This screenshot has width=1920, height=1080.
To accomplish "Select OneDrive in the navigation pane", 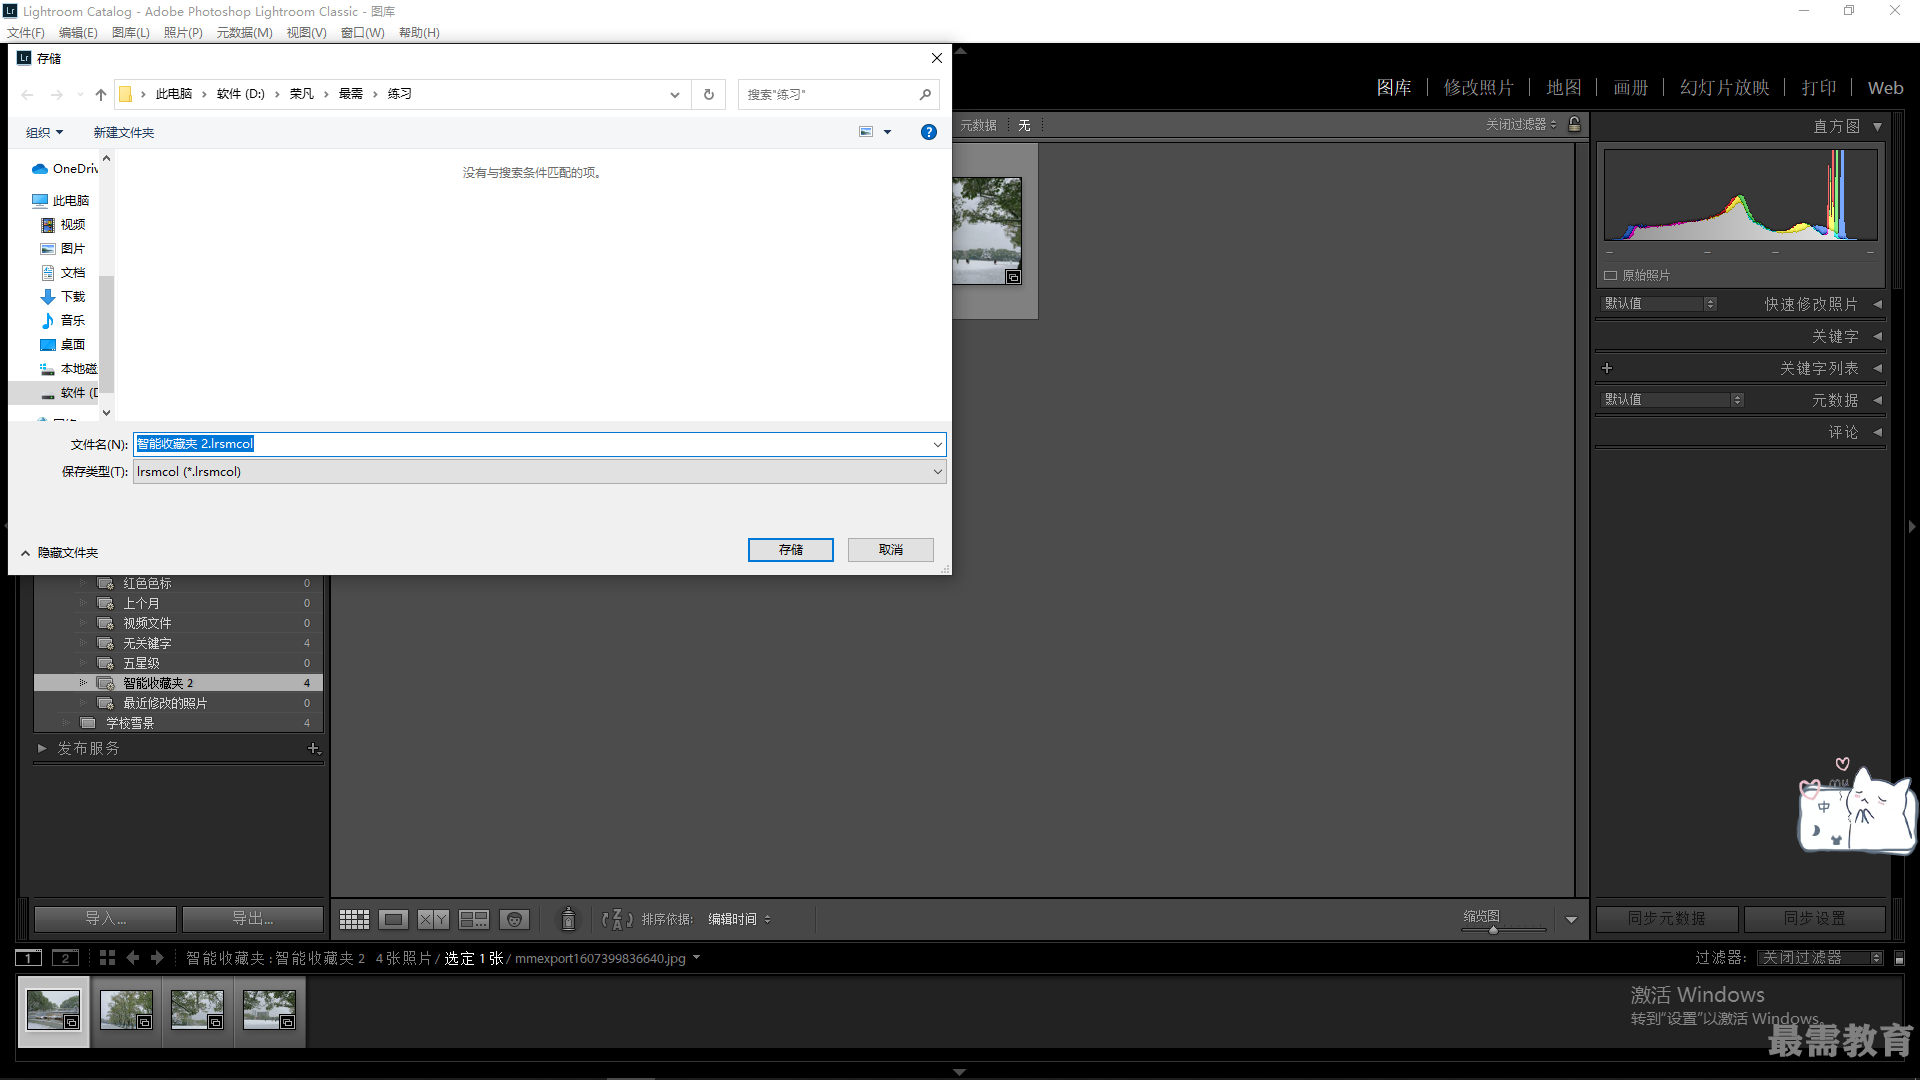I will pos(65,168).
